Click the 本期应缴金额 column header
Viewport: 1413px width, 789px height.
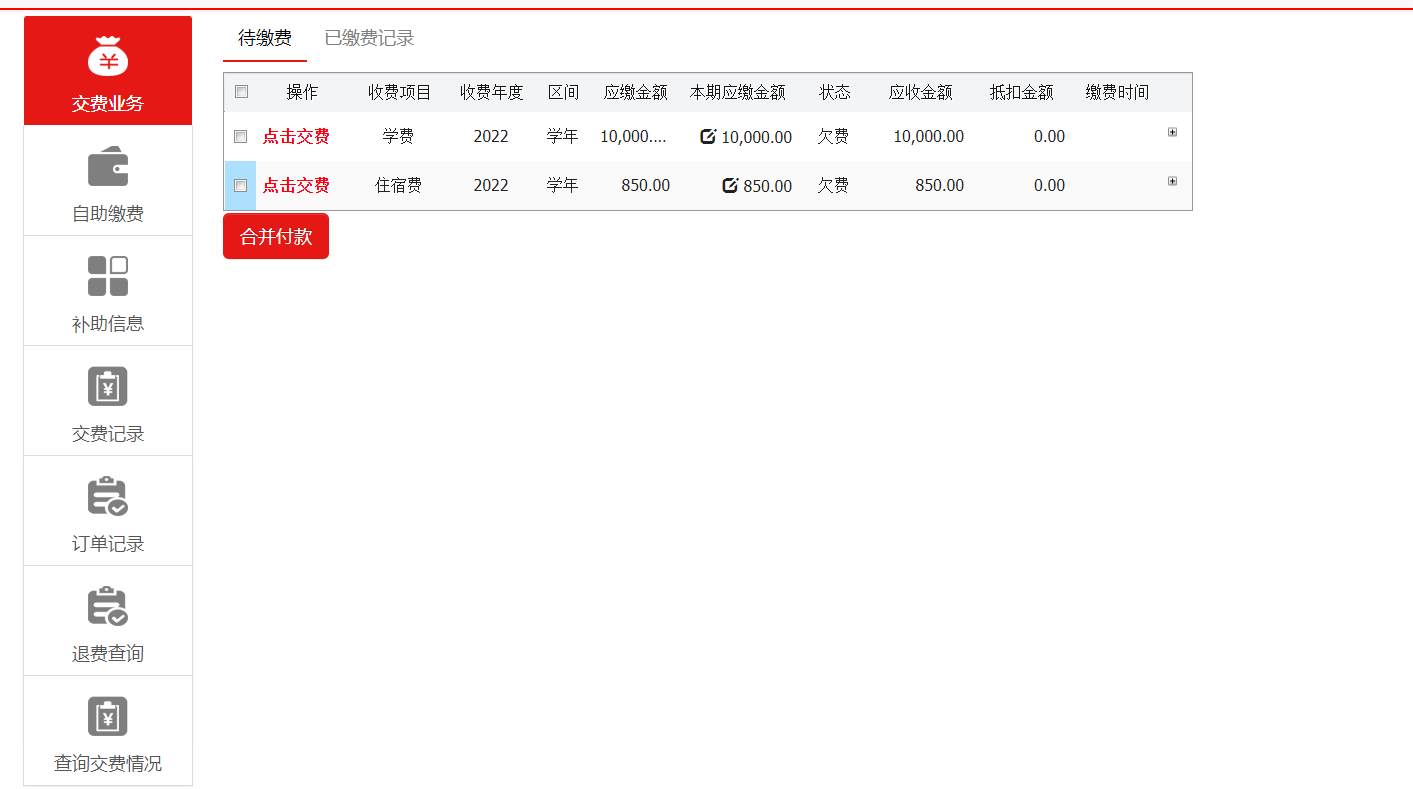point(737,92)
